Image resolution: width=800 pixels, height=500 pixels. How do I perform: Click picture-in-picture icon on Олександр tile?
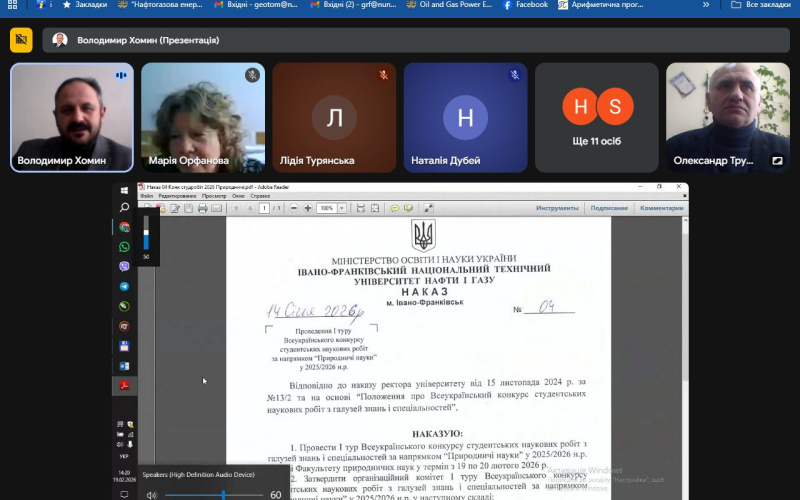pos(777,160)
